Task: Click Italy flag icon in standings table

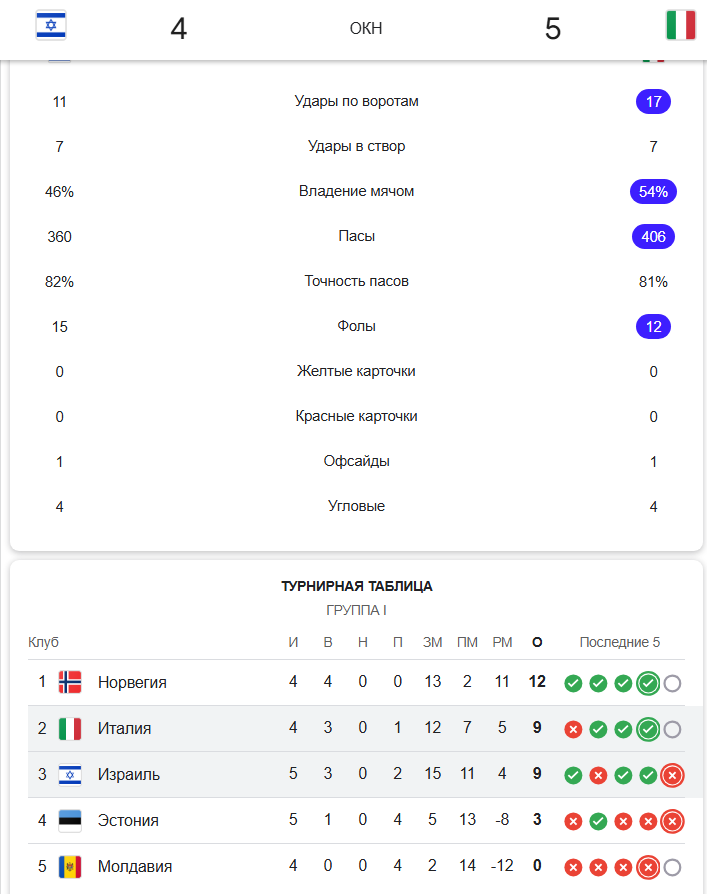Action: coord(70,728)
